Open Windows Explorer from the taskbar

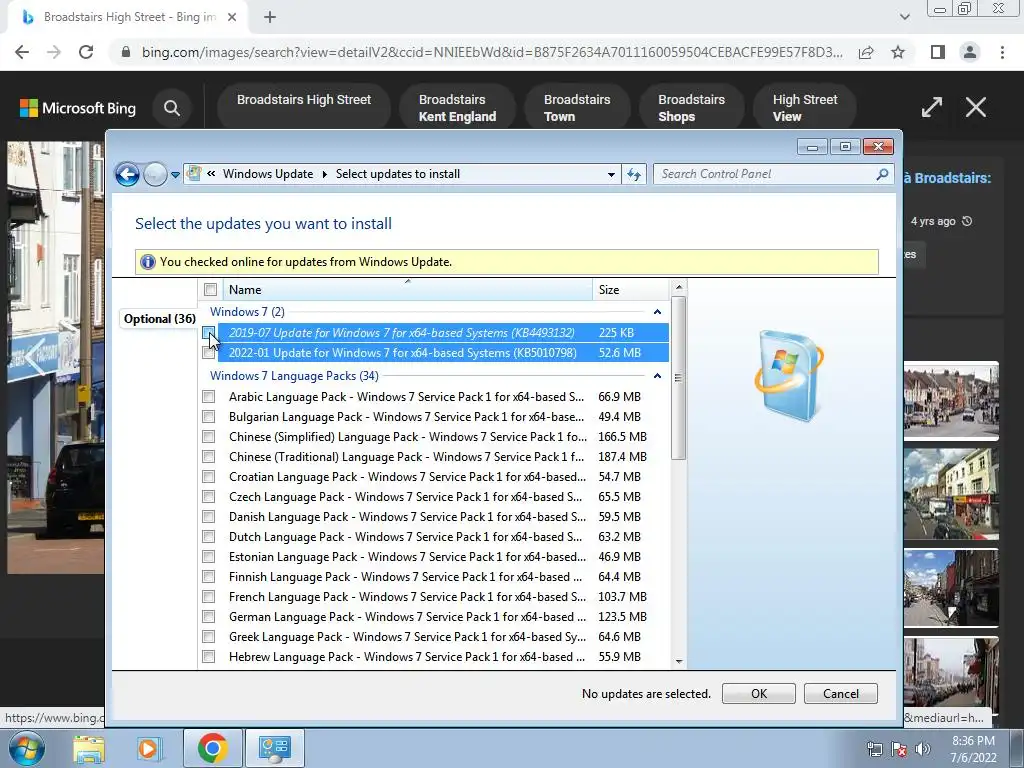(x=89, y=748)
